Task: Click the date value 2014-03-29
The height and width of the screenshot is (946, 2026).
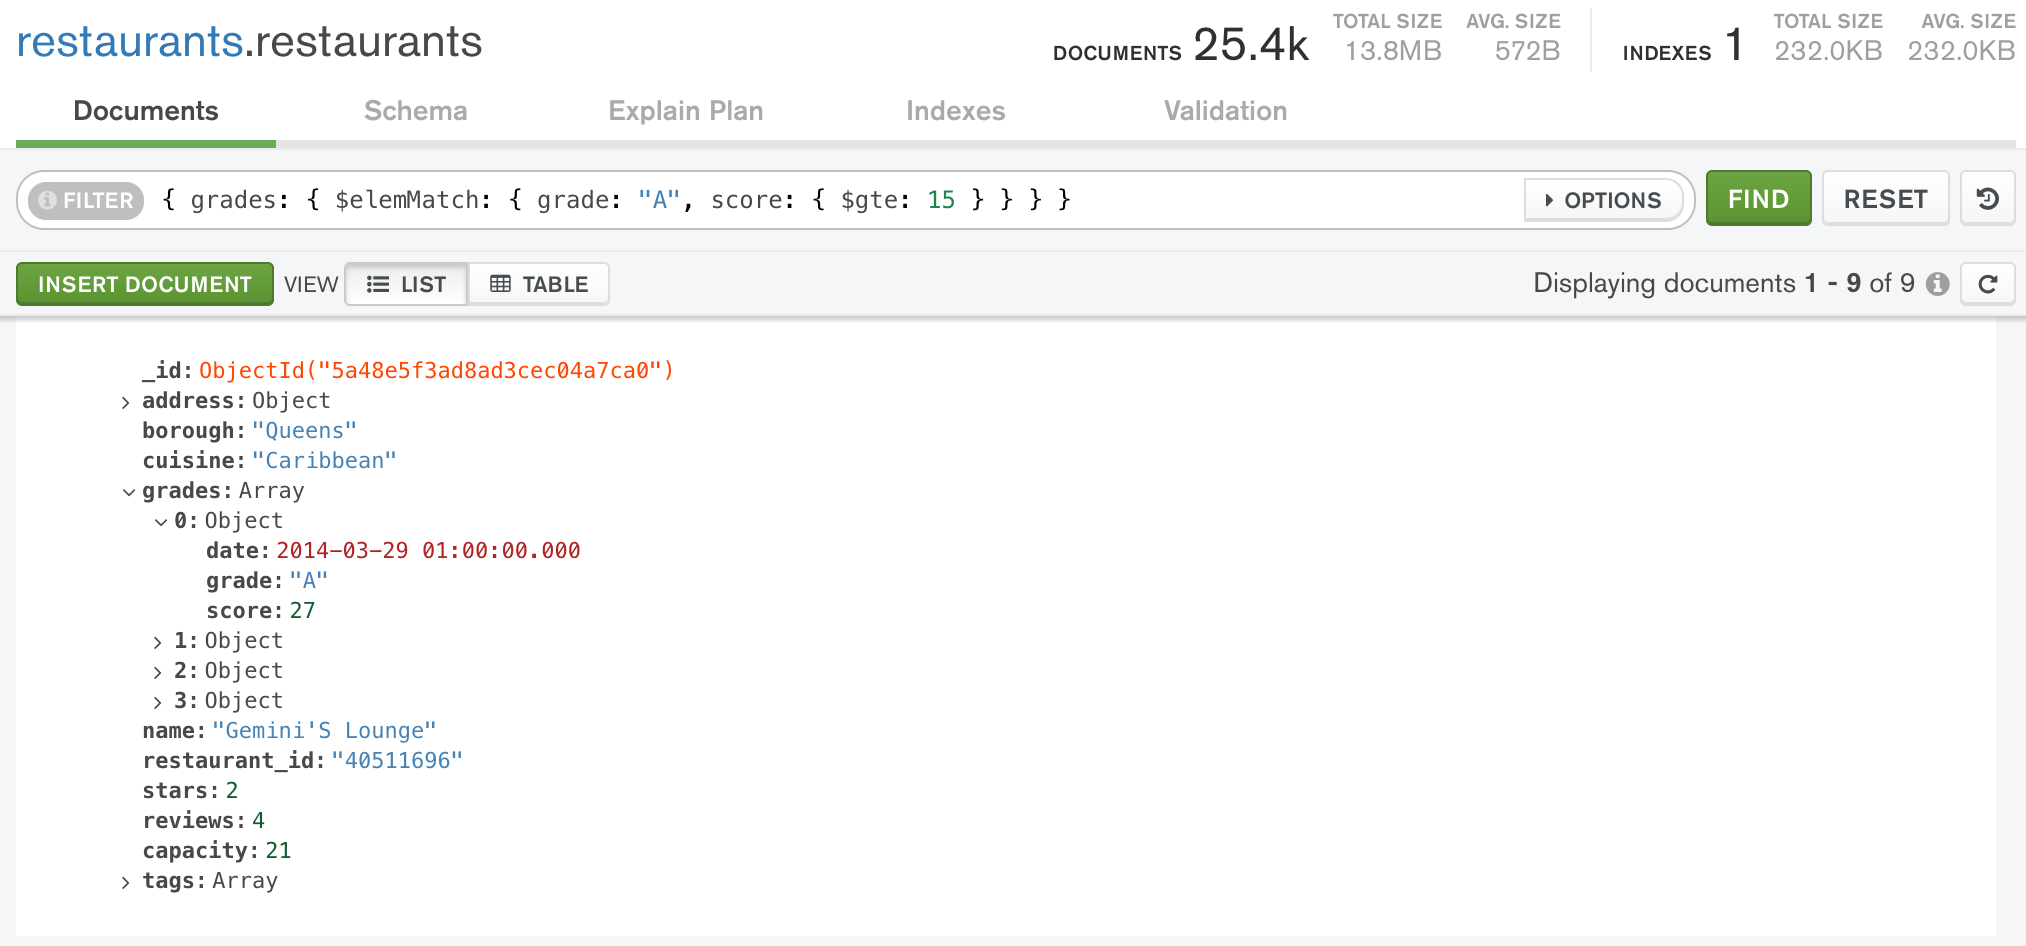Action: (x=428, y=551)
